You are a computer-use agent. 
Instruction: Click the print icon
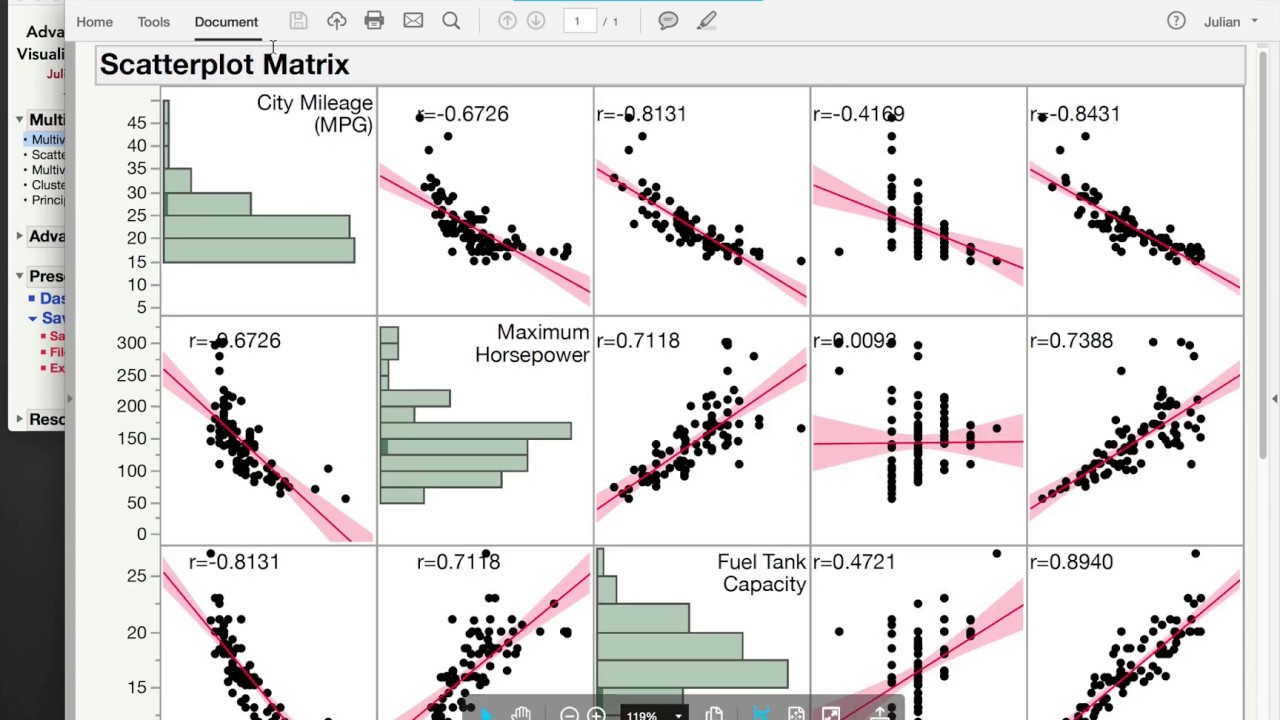(374, 20)
